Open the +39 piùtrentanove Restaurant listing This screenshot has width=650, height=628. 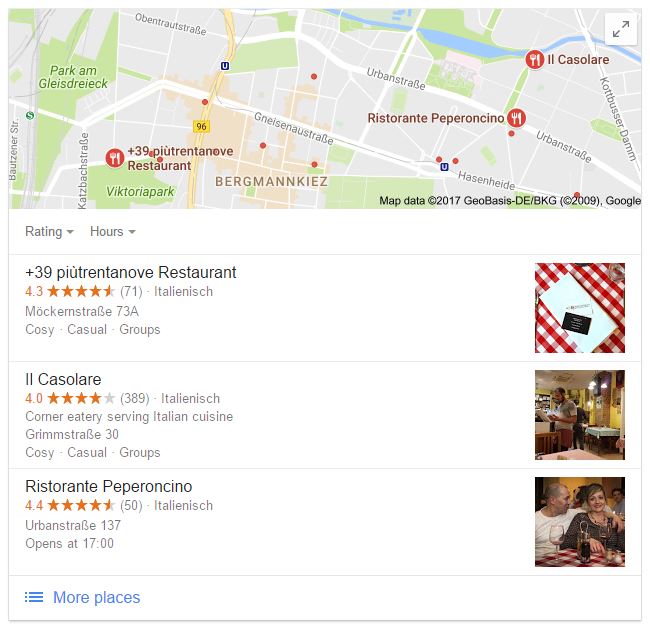[x=131, y=272]
